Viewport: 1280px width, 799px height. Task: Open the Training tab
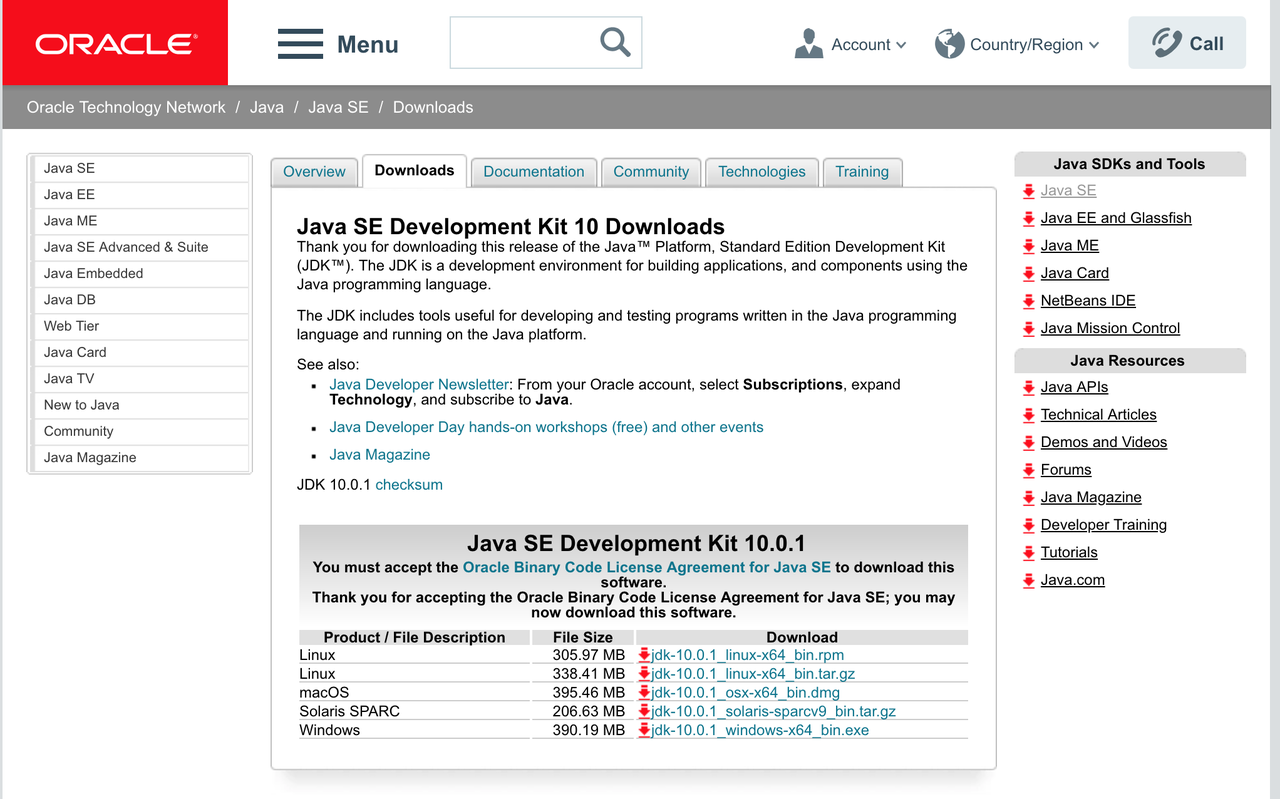(x=862, y=172)
